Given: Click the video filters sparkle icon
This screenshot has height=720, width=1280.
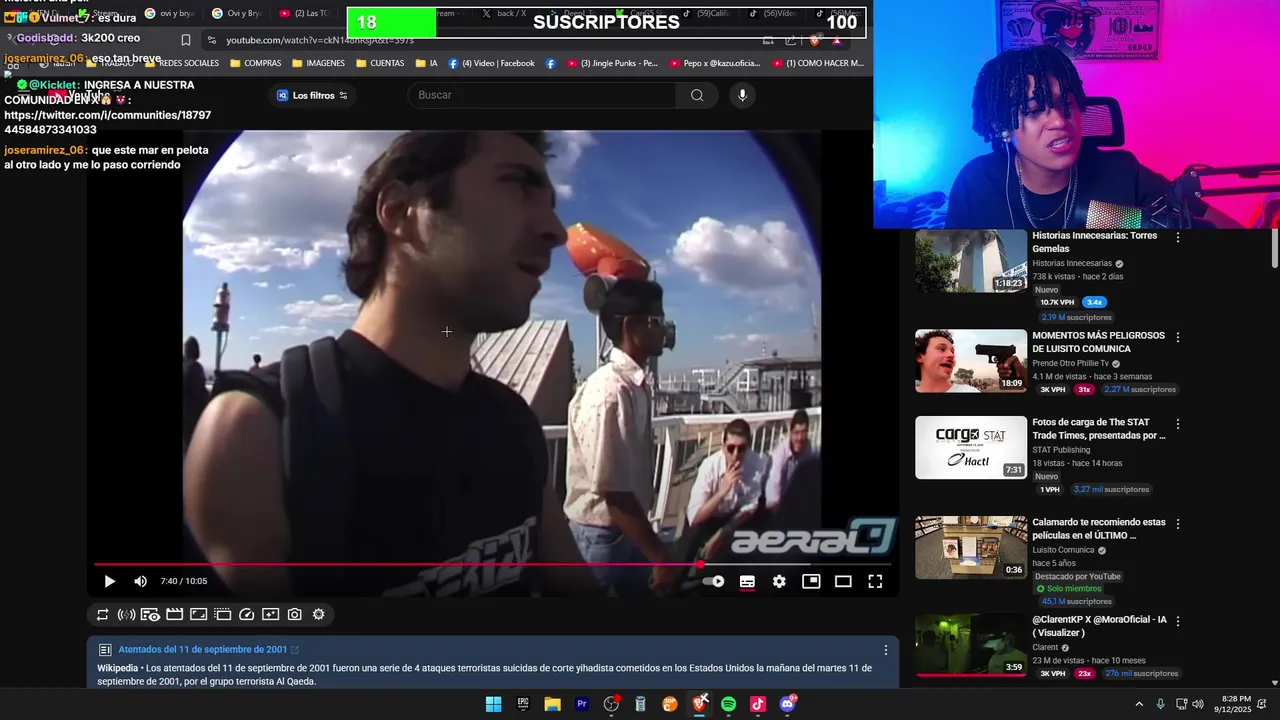Looking at the screenshot, I should [270, 614].
